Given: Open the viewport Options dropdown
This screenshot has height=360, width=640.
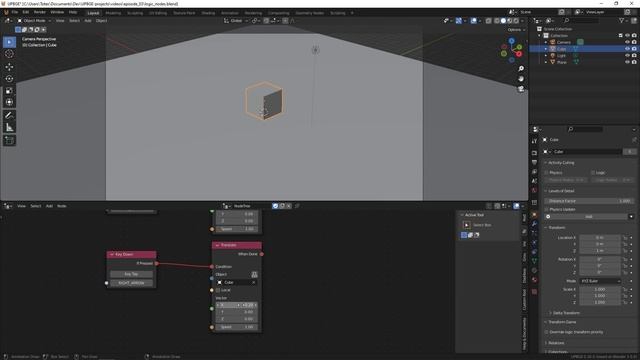Looking at the screenshot, I should tap(516, 30).
